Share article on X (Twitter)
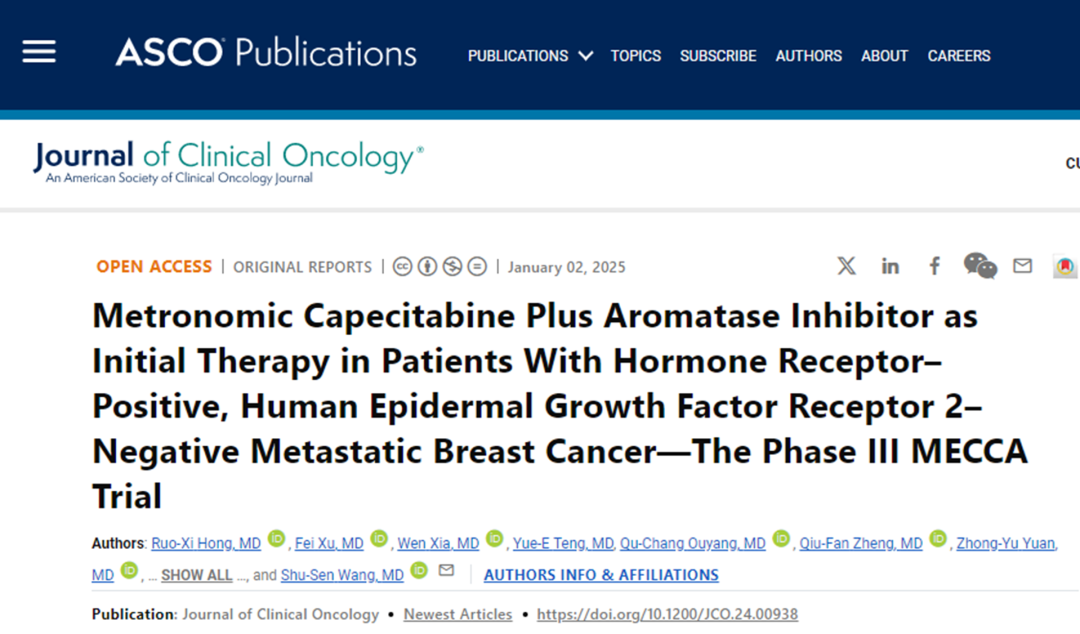 click(846, 266)
